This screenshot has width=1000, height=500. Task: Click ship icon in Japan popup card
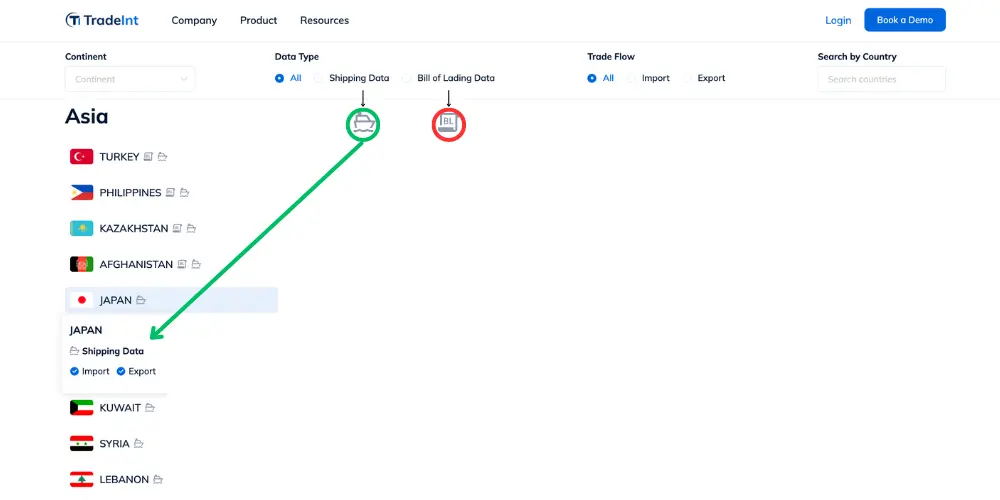coord(75,351)
